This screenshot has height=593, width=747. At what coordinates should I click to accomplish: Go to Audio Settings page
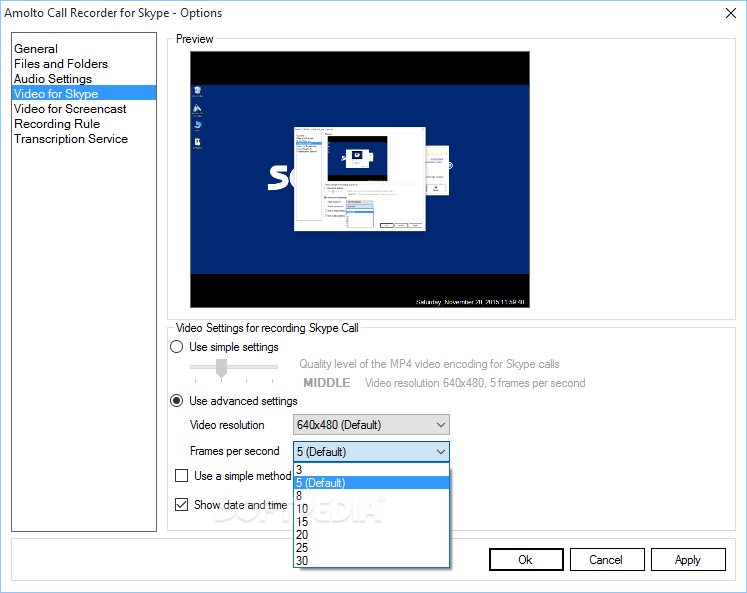point(52,79)
